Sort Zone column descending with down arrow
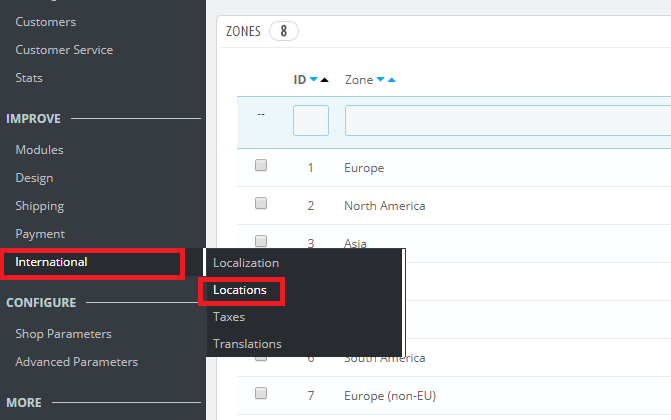 point(380,79)
